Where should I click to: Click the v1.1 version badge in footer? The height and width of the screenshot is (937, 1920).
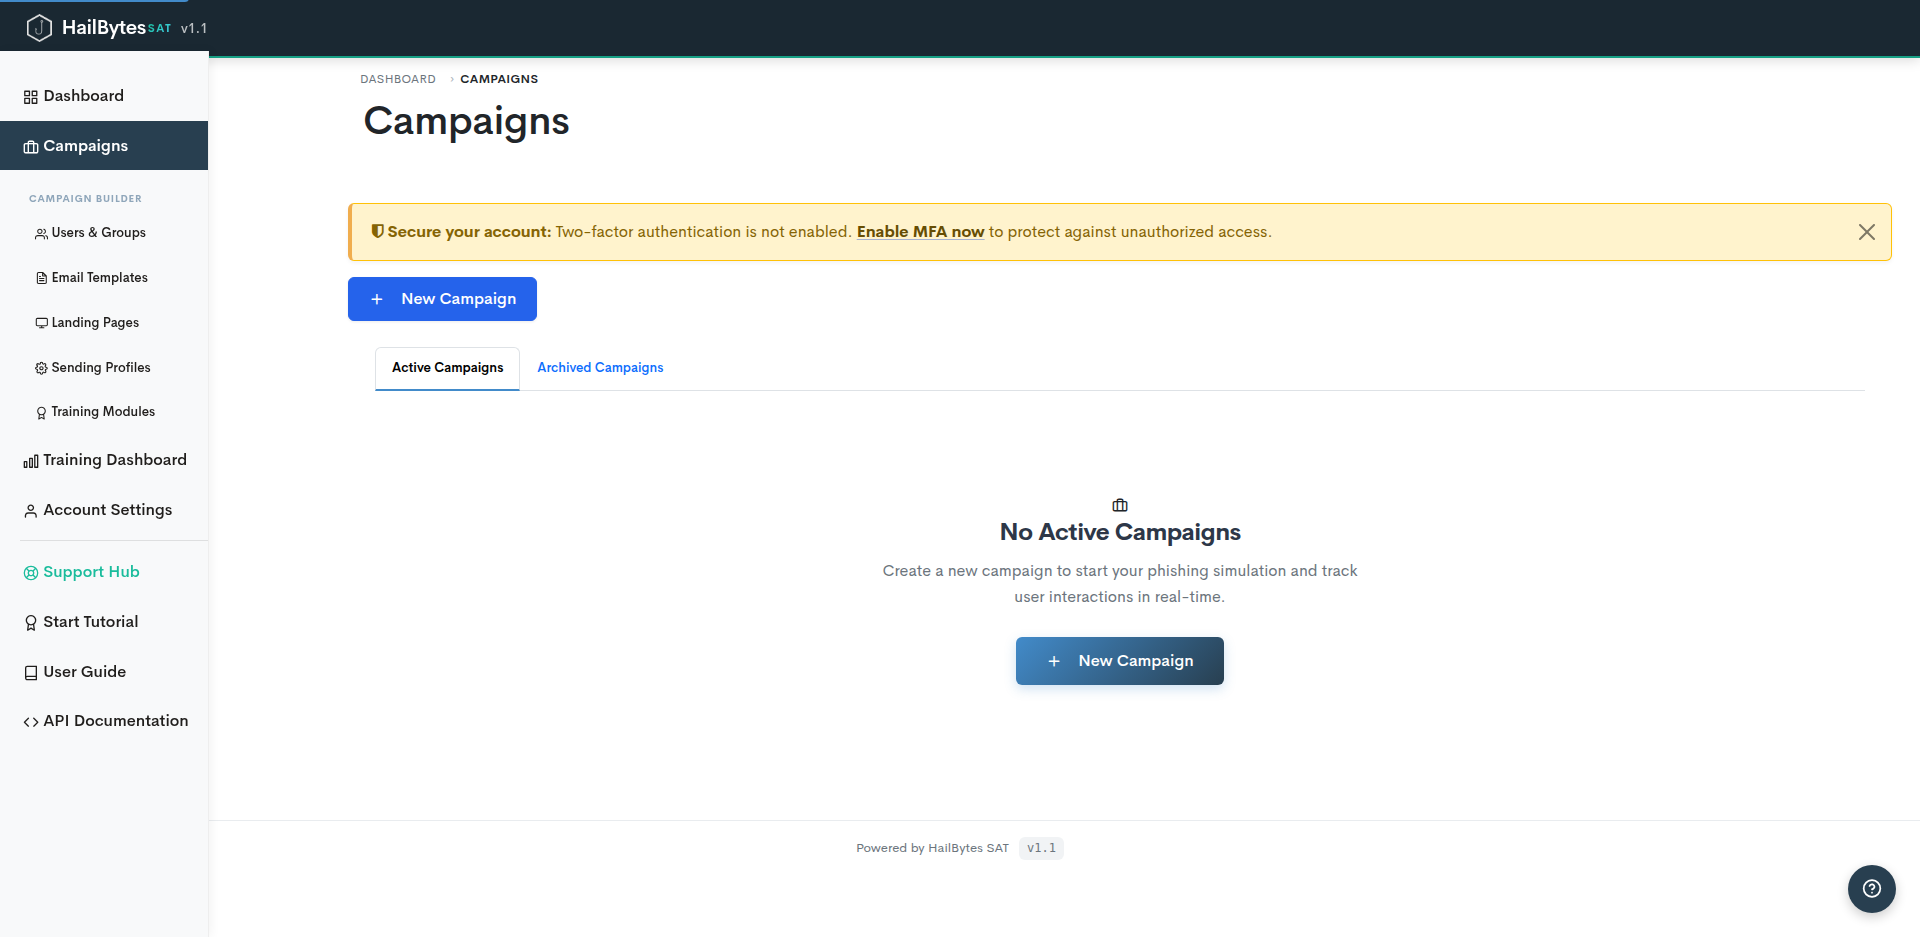1041,848
